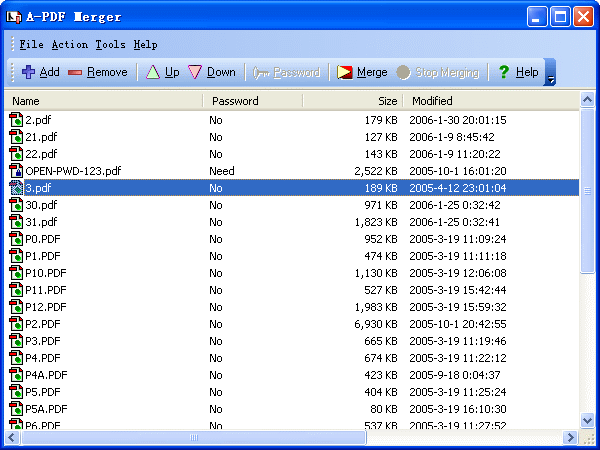Click the Stop Merging circle icon
Screen dimensions: 600x450
(x=403, y=72)
